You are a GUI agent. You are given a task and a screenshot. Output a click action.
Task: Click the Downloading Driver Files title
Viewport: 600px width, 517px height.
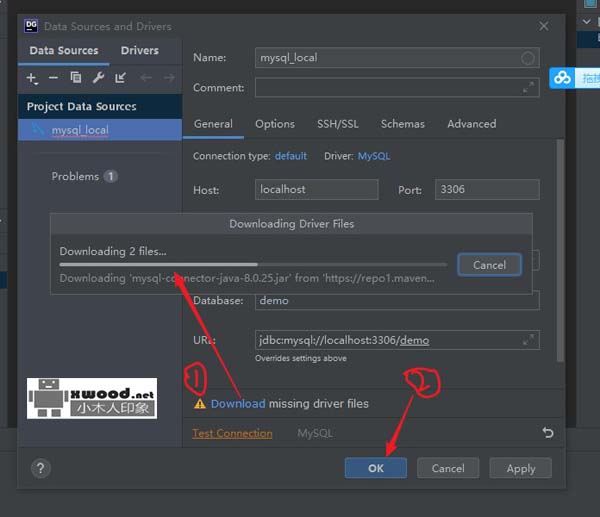pos(292,224)
